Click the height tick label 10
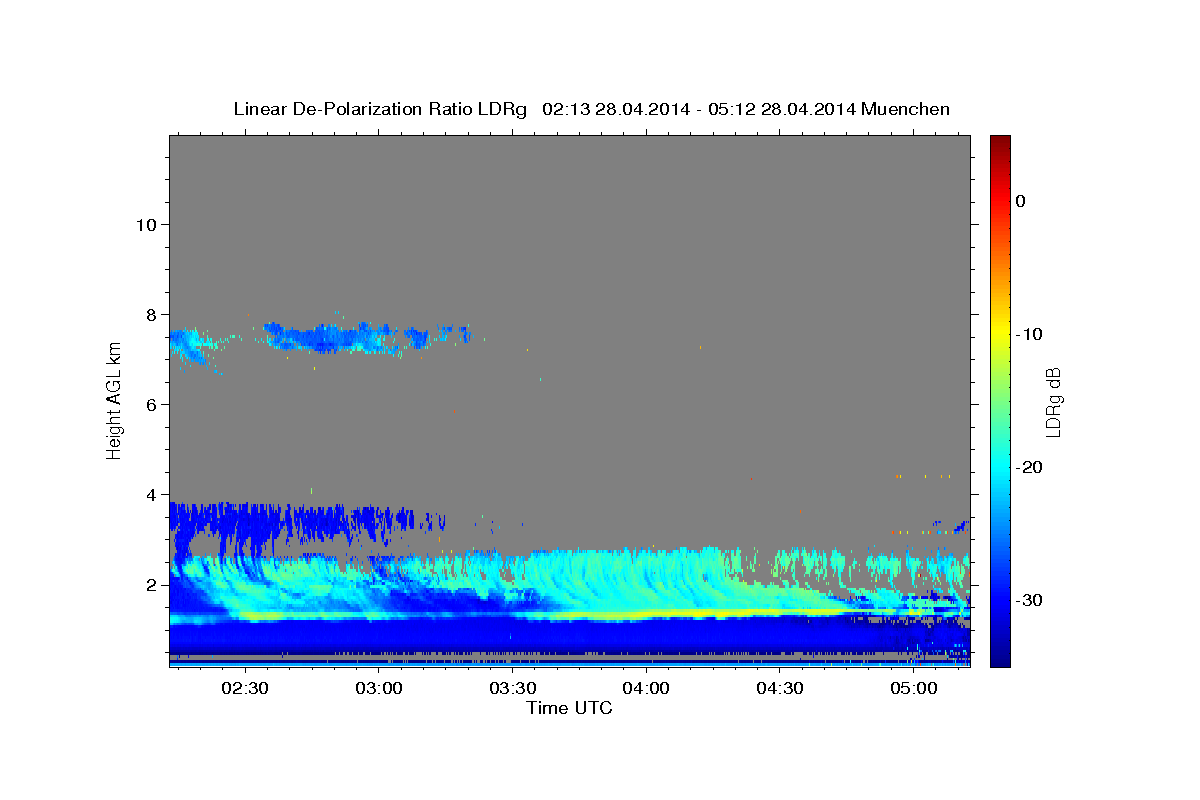 point(146,224)
